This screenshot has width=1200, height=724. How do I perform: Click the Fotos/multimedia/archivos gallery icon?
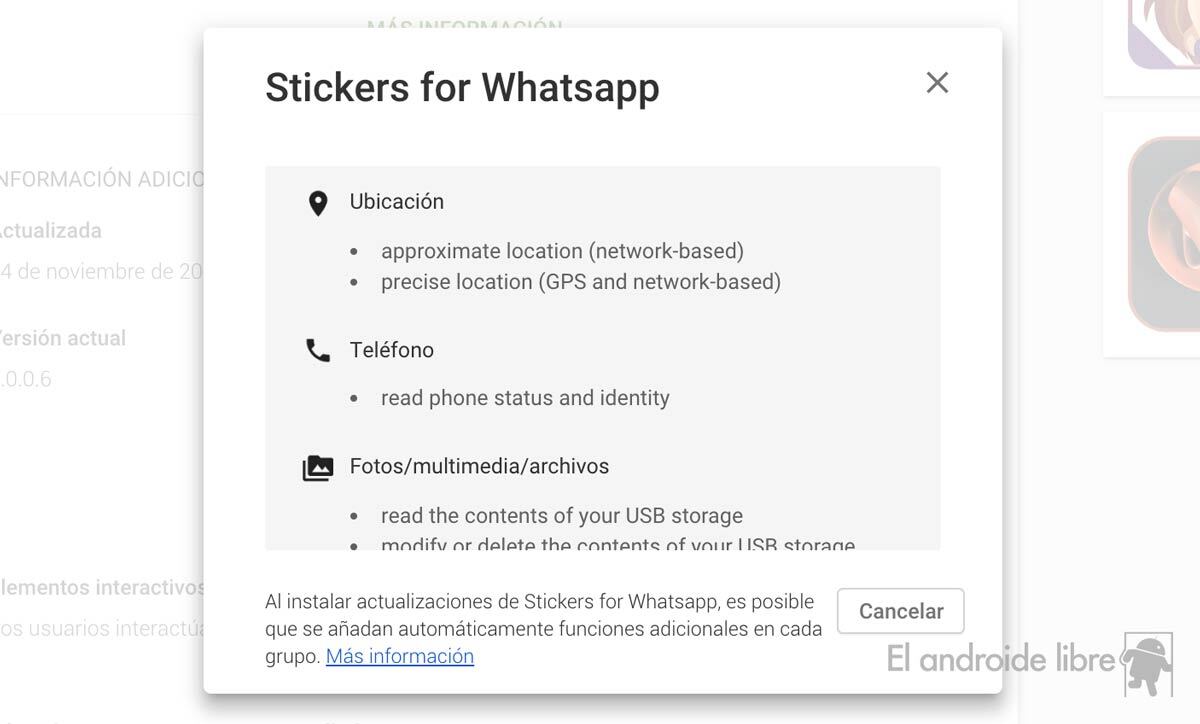318,468
